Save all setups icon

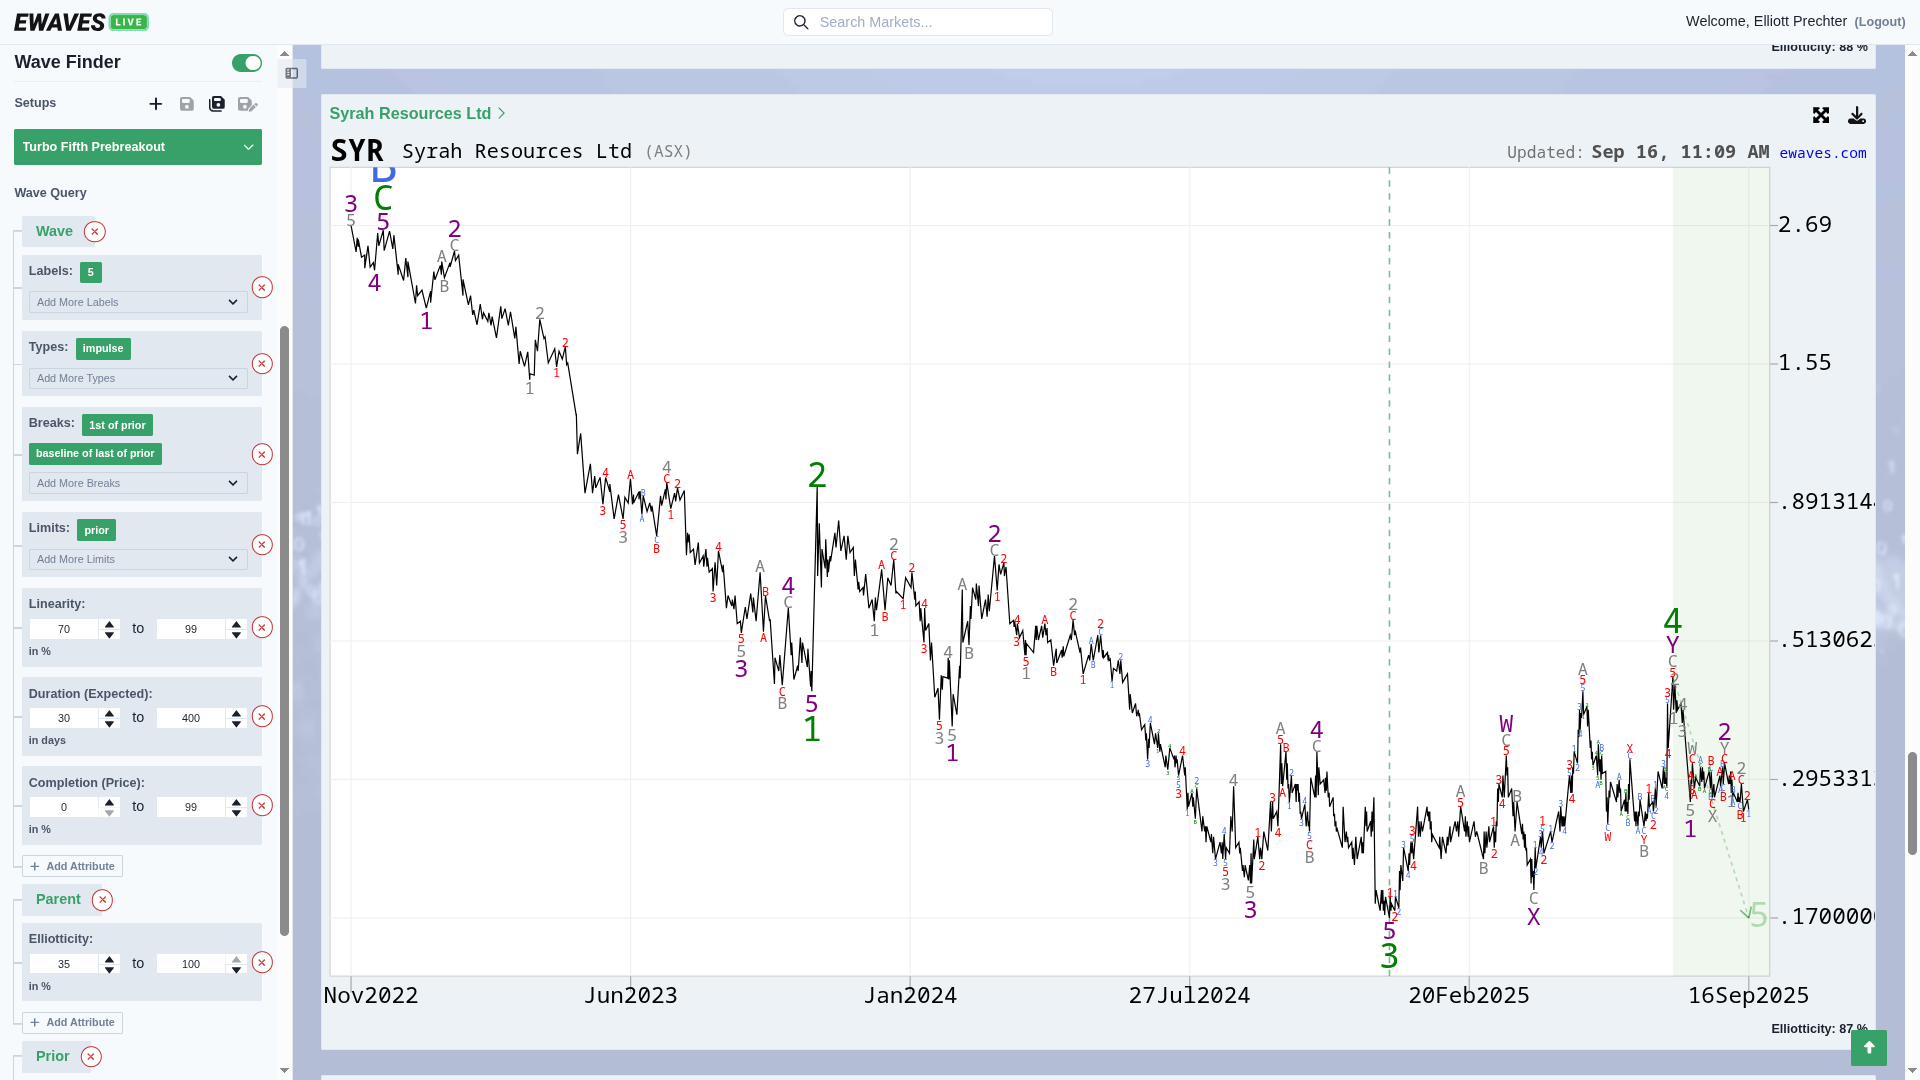click(x=217, y=104)
